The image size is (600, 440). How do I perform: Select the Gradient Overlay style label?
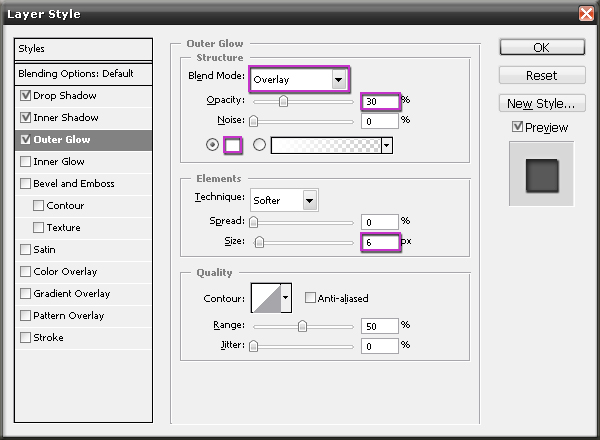click(72, 293)
